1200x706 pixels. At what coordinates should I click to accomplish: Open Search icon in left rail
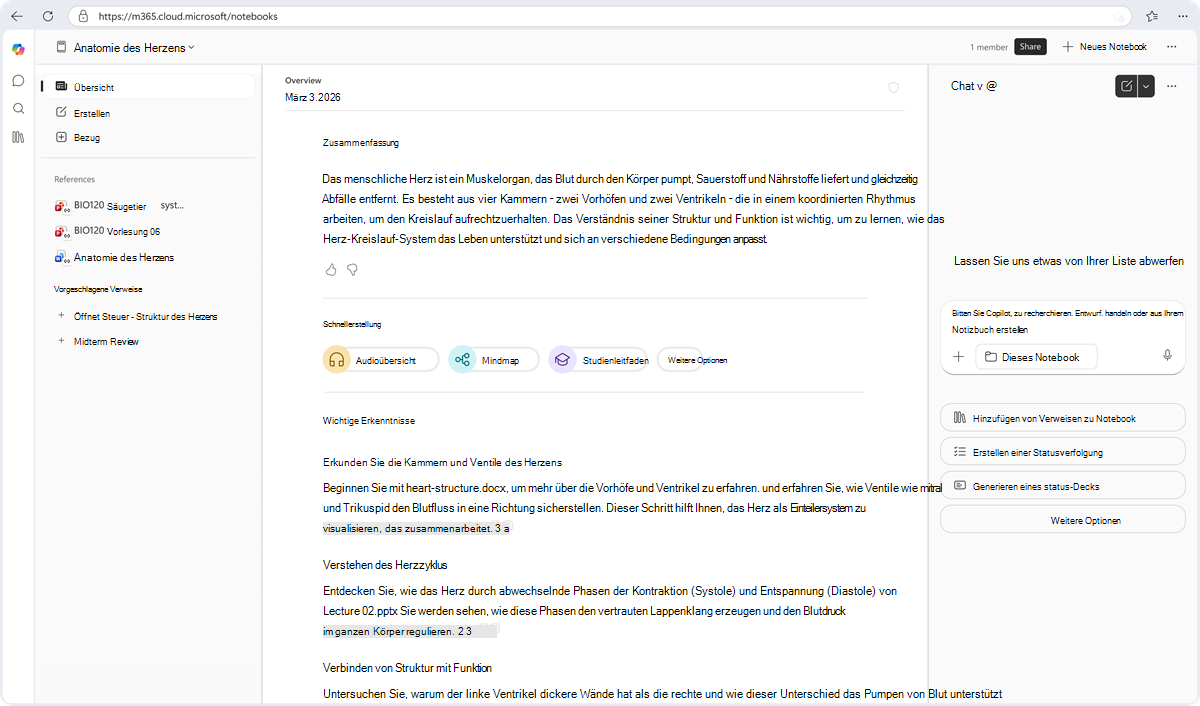pos(18,108)
